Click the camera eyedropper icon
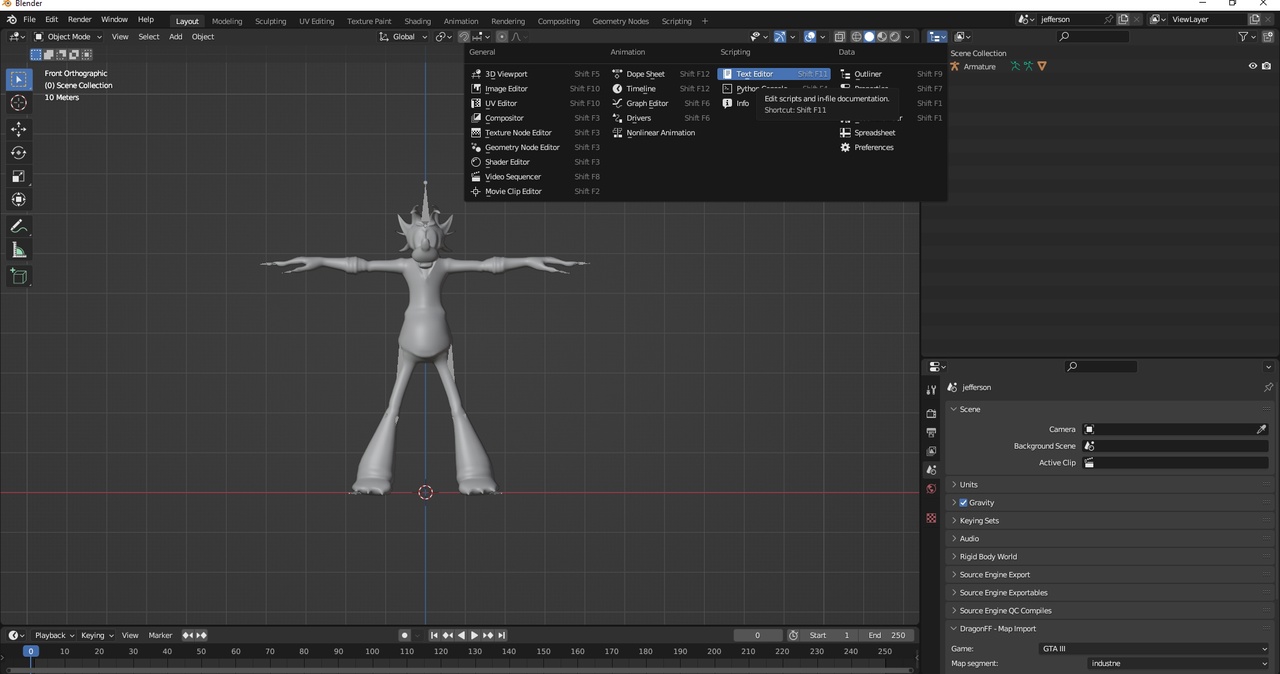The image size is (1280, 674). [1261, 429]
